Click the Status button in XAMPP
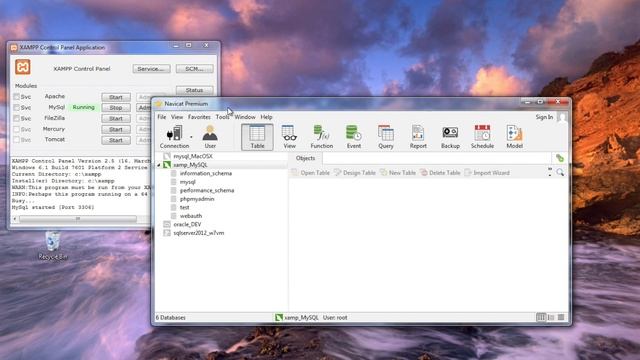Image resolution: width=640 pixels, height=360 pixels. tap(194, 90)
